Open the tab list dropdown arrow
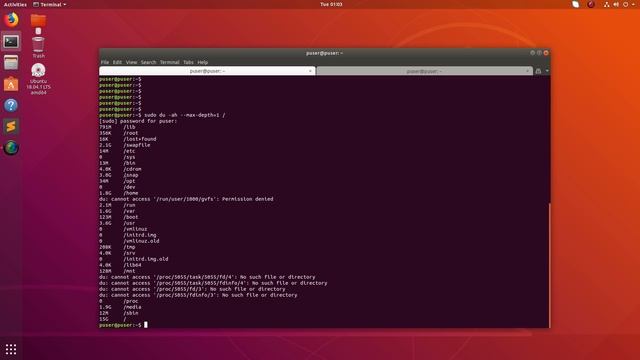The image size is (640, 360). [x=547, y=71]
